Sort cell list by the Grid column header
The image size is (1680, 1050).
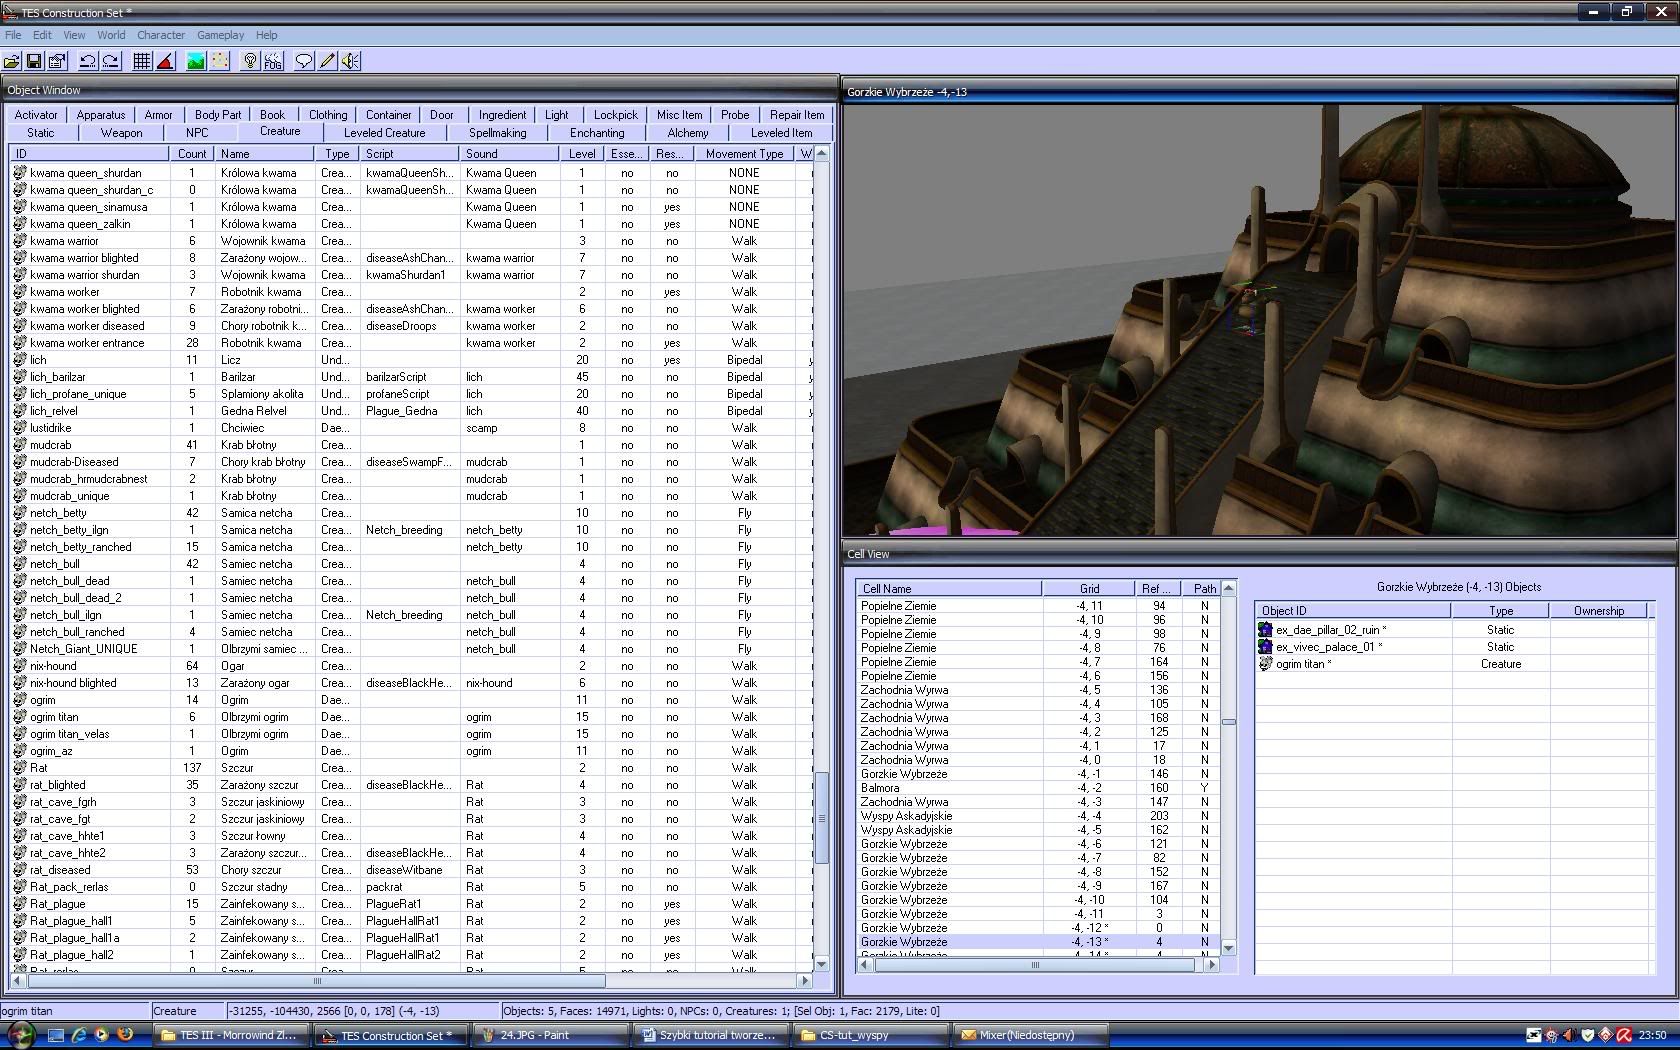coord(1089,589)
